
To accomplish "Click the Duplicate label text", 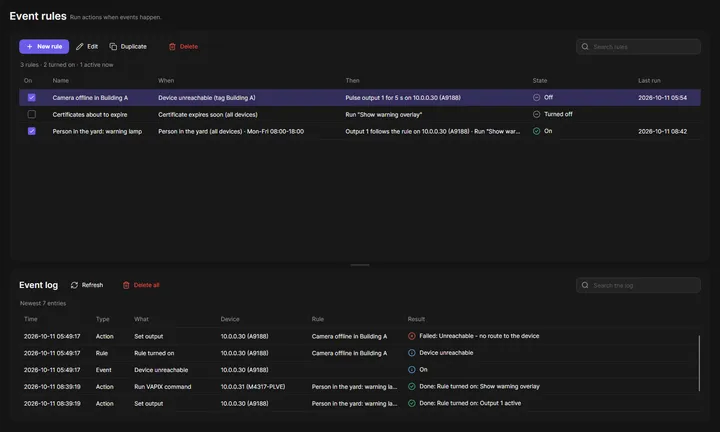I will (x=134, y=46).
